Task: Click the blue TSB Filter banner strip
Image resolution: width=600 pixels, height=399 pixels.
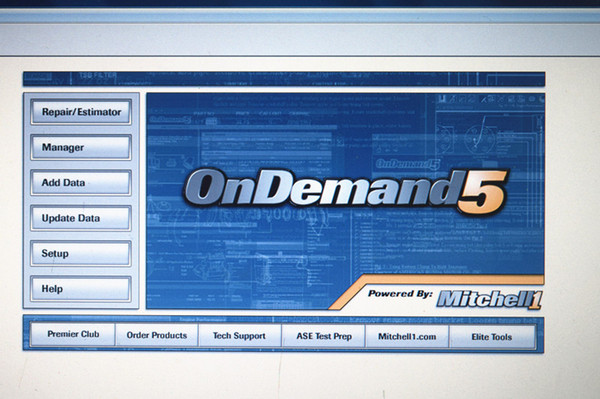Action: [284, 79]
